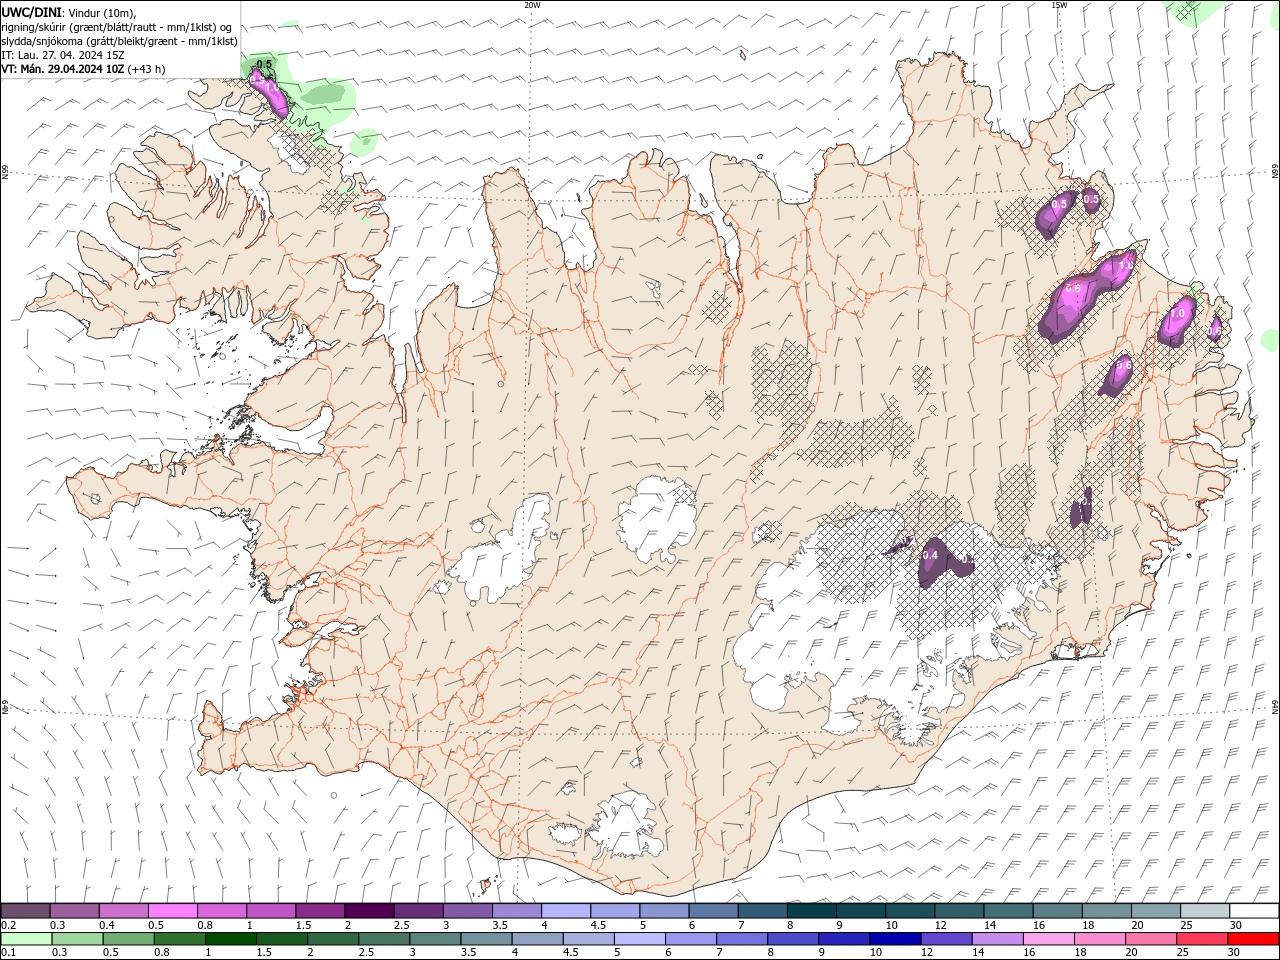Viewport: 1280px width, 960px height.
Task: Click the 0.4 snowfall value on Vatnajökull
Action: coord(930,555)
